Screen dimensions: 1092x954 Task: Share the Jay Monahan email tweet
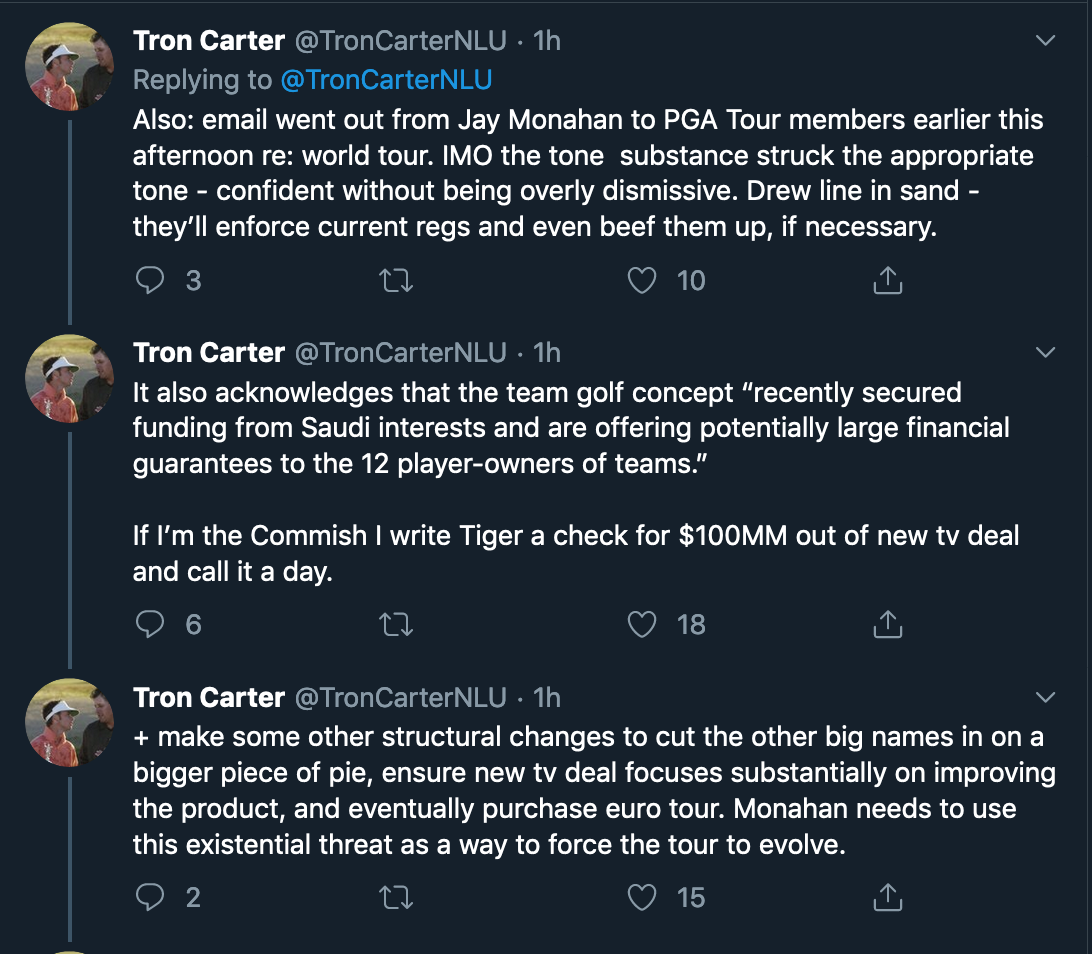(887, 281)
